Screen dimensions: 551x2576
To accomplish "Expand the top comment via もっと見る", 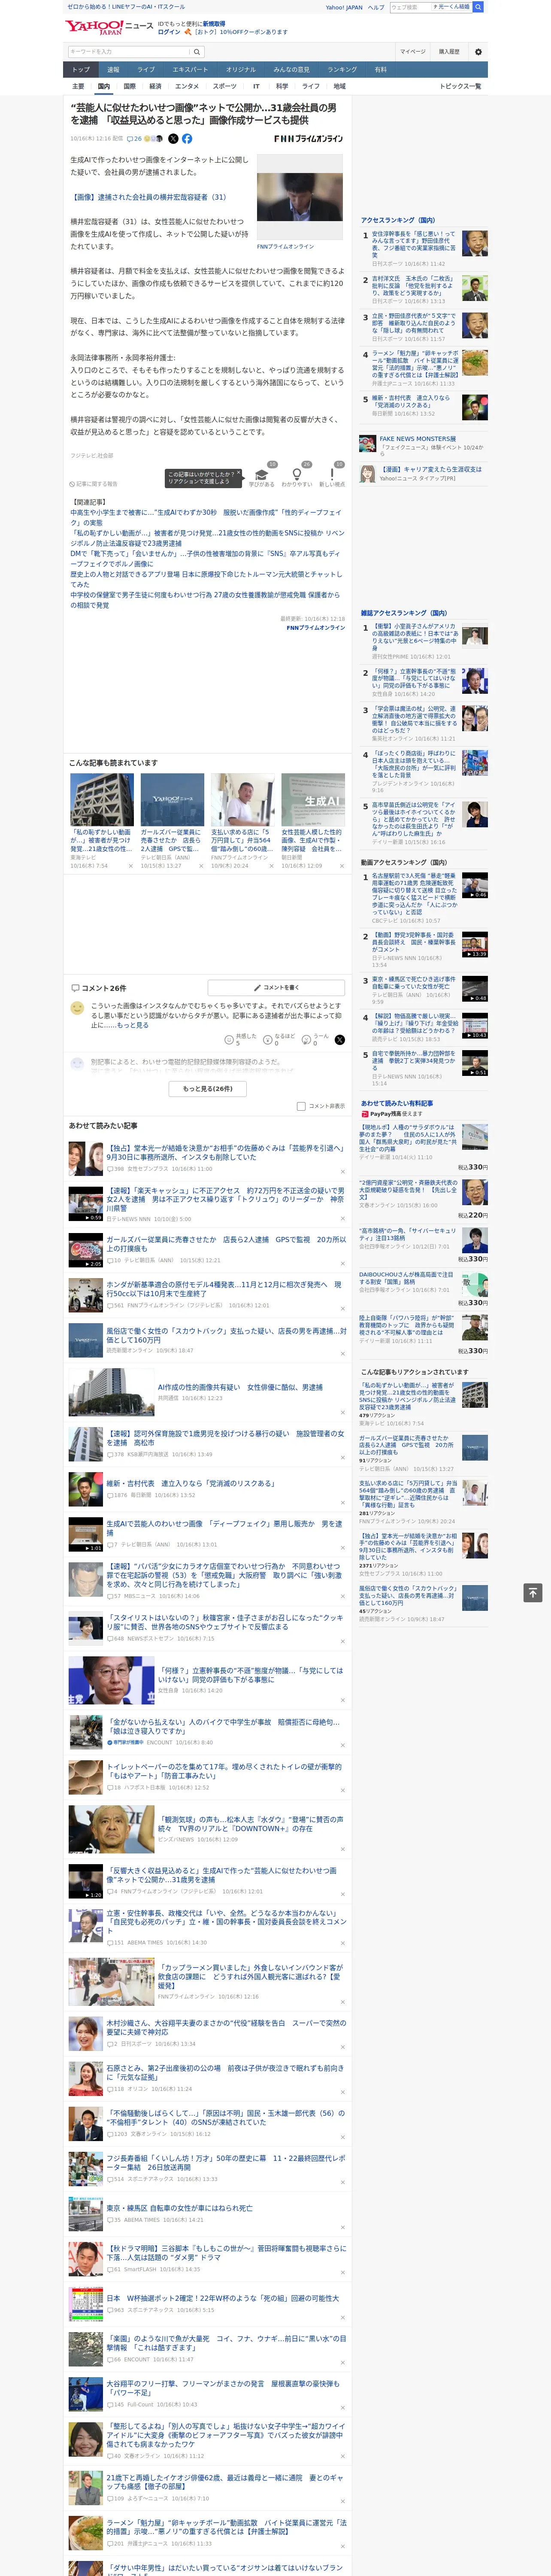I will click(133, 1025).
